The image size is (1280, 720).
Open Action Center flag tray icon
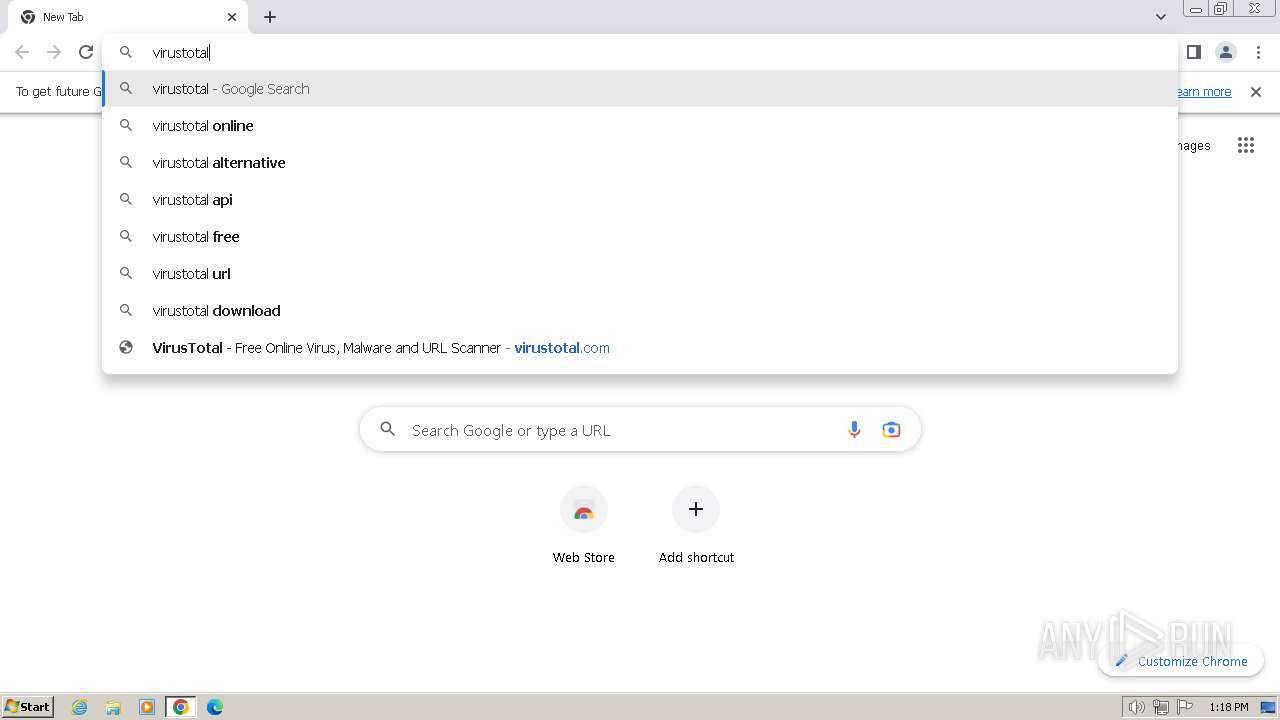[x=1185, y=707]
